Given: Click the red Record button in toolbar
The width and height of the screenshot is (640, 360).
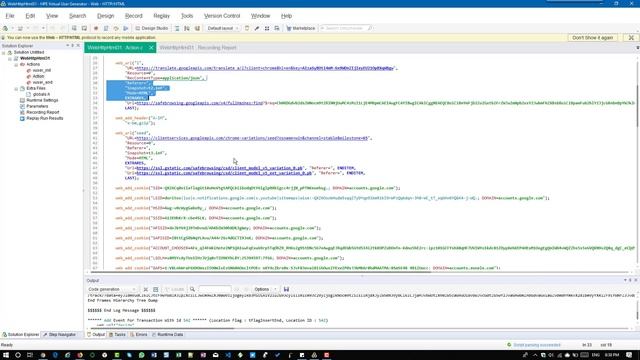Looking at the screenshot, I should pos(96,29).
